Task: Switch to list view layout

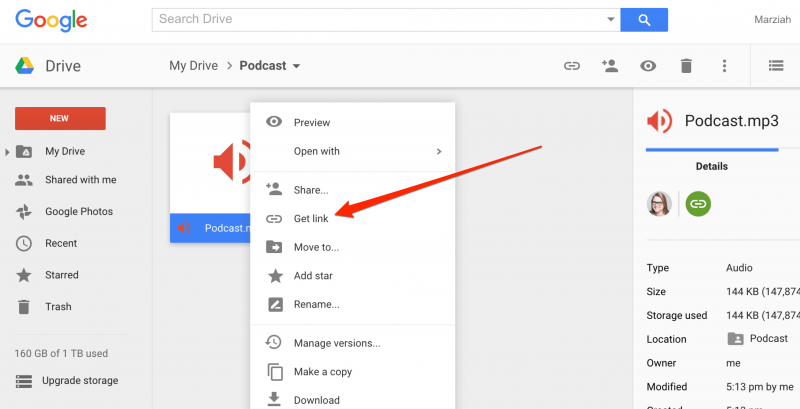Action: point(776,66)
